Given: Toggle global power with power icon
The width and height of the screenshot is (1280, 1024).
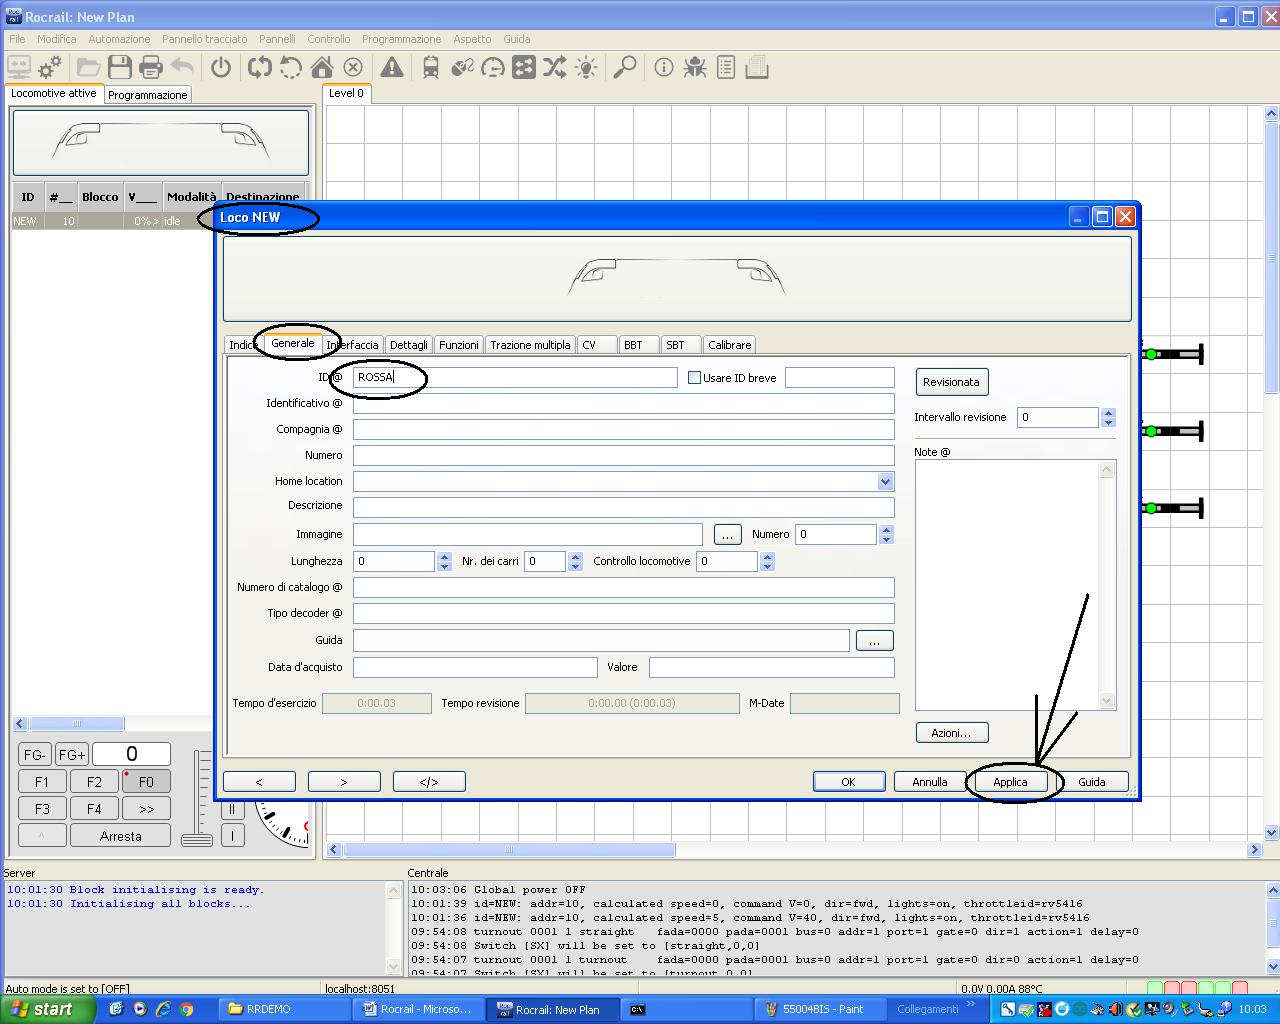Looking at the screenshot, I should click(x=221, y=67).
